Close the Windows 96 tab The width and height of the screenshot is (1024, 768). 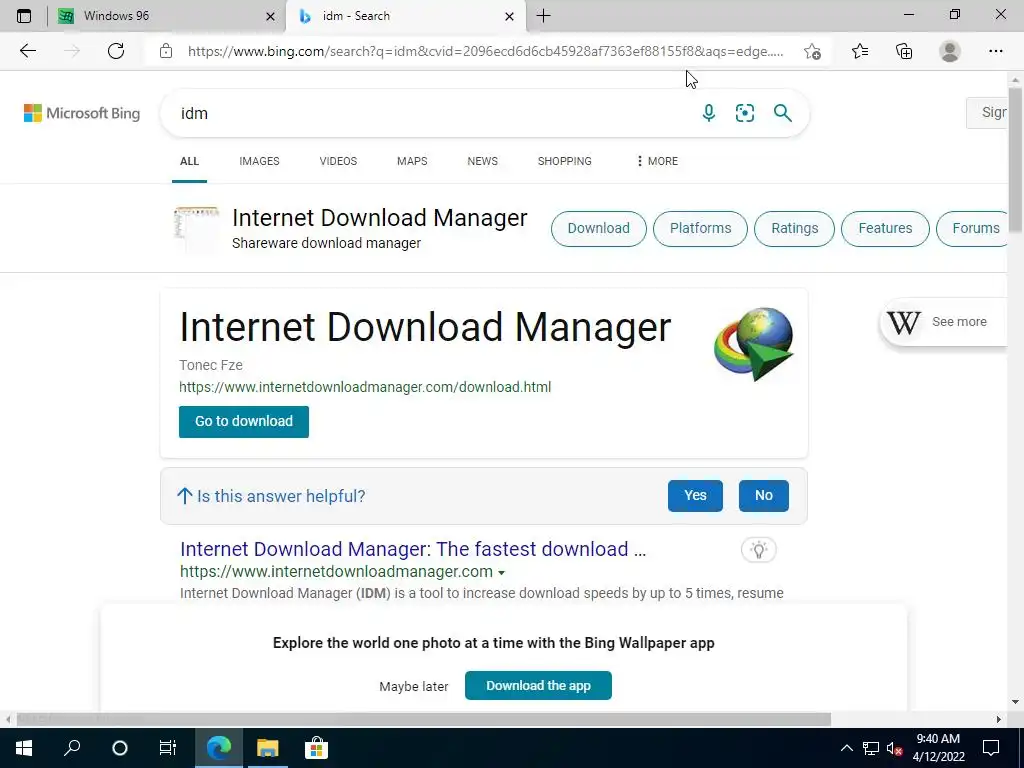coord(270,16)
